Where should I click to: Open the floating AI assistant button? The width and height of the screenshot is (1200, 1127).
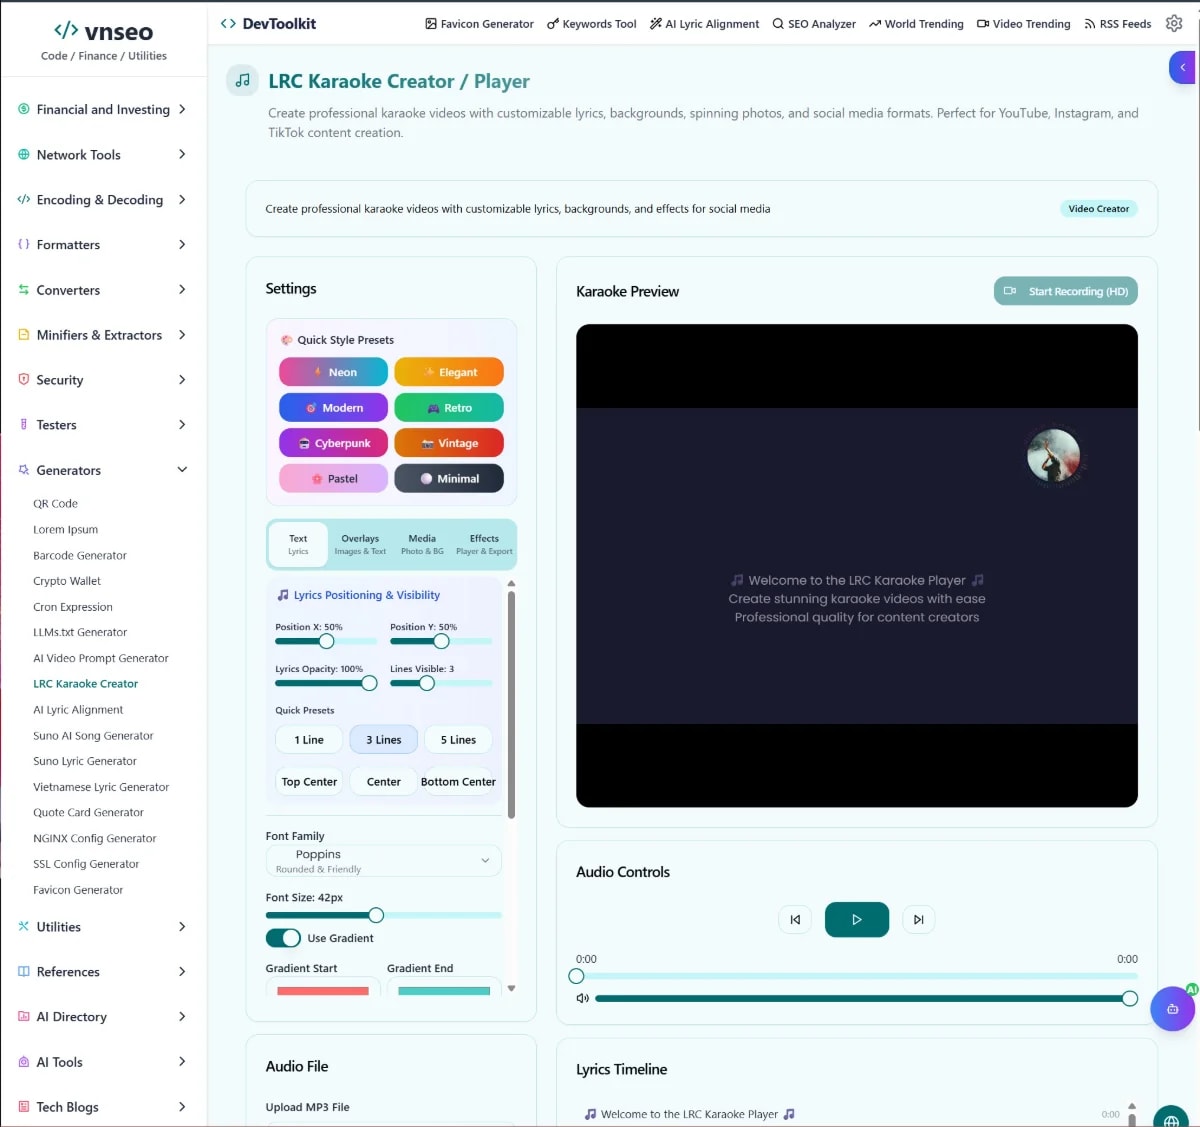(1172, 1009)
